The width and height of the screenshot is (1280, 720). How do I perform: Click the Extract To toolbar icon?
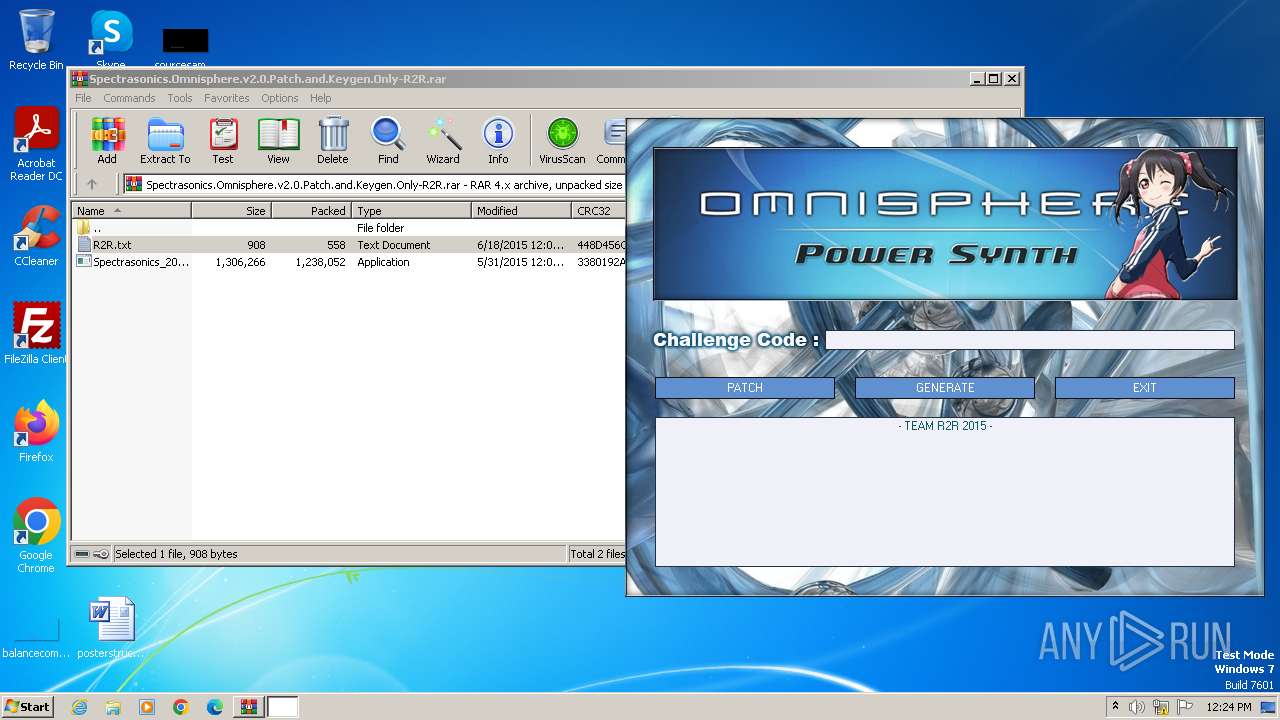165,140
